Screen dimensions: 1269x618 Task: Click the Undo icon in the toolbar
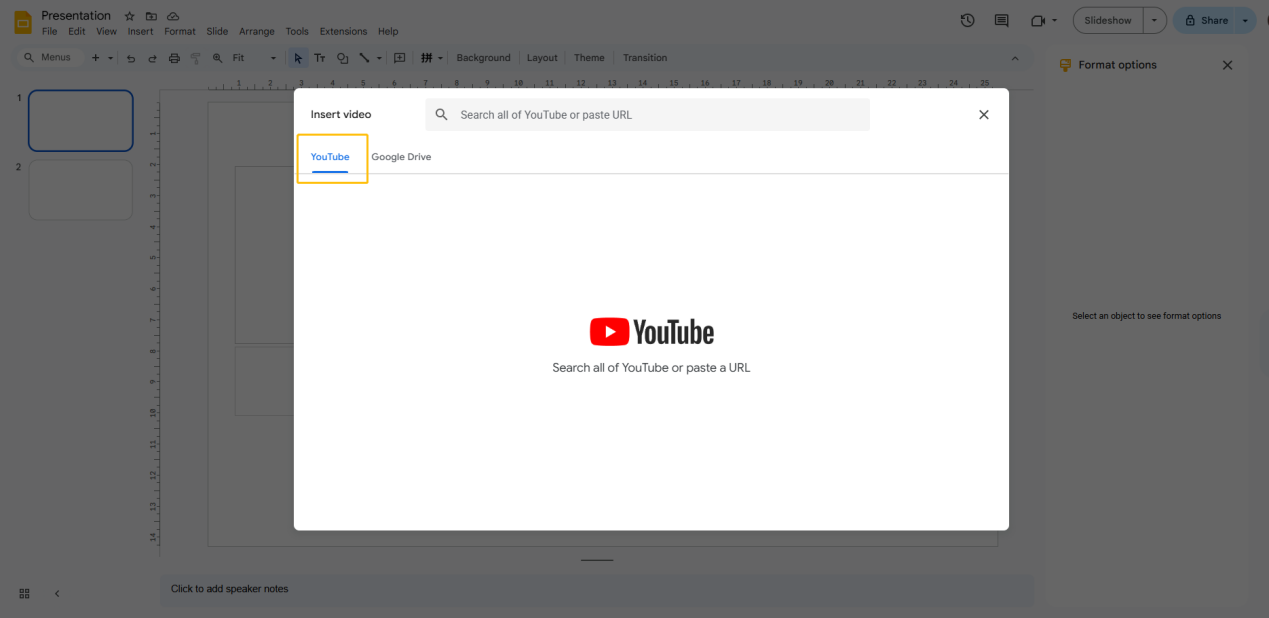click(131, 57)
